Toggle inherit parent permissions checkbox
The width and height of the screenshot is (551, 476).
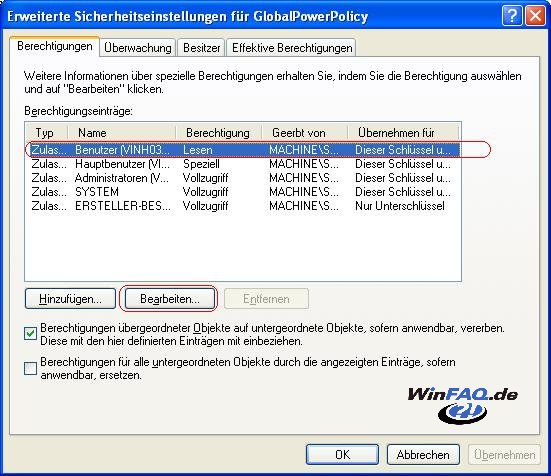coord(31,333)
